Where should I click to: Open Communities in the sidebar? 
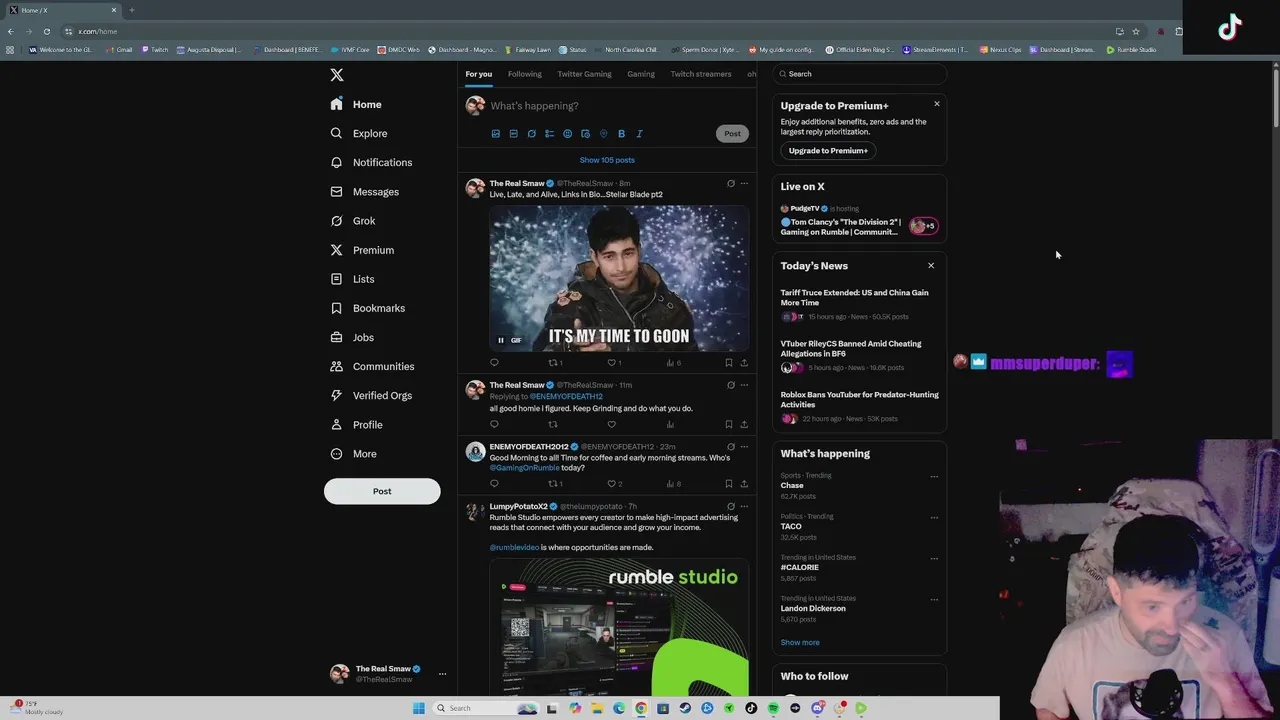[372, 366]
